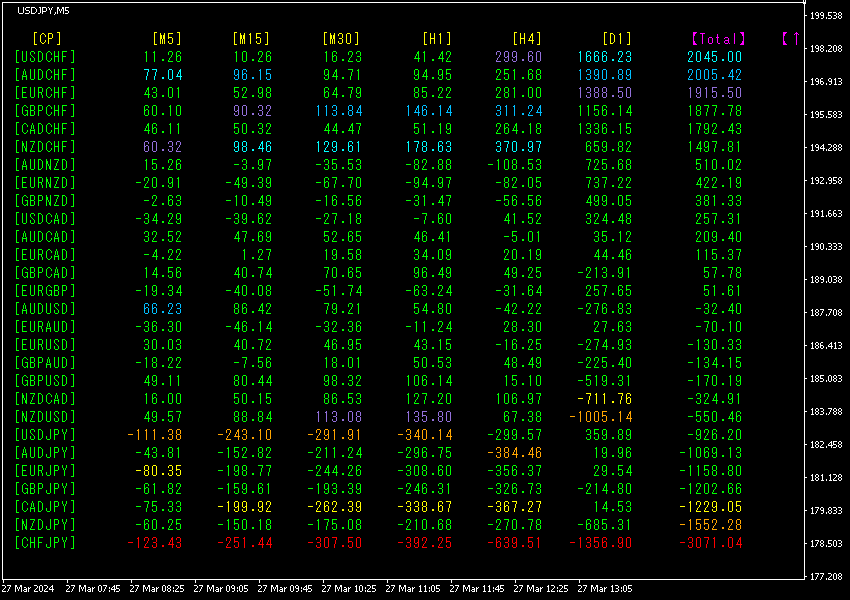Click CADJPY total value -1229.05
The image size is (850, 600).
point(711,507)
